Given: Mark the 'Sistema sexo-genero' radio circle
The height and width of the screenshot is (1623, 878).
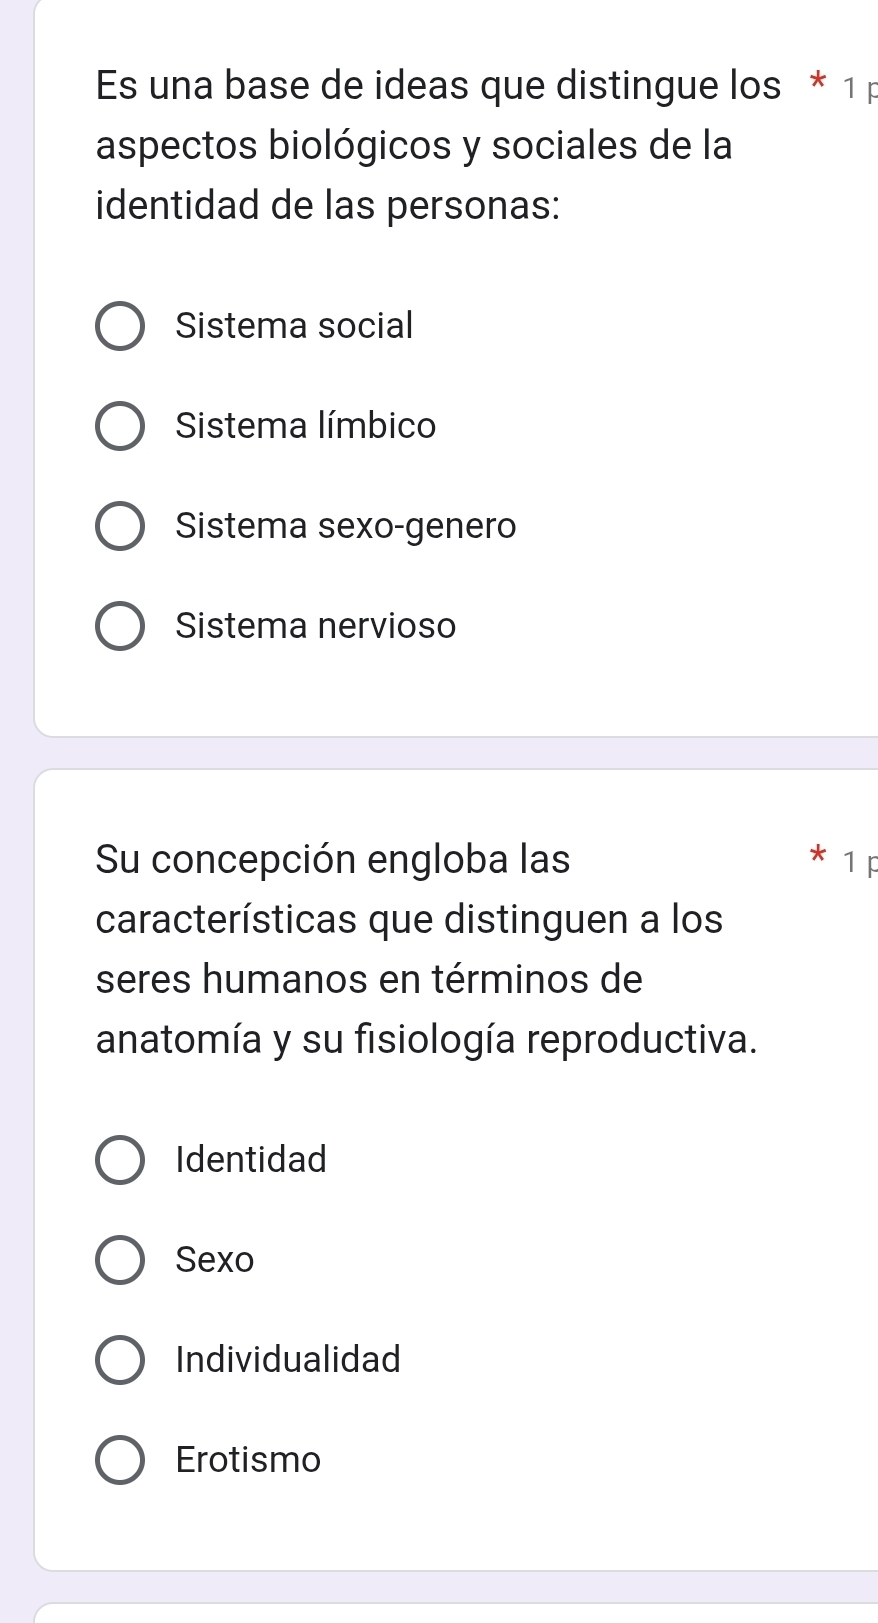Looking at the screenshot, I should pyautogui.click(x=120, y=526).
